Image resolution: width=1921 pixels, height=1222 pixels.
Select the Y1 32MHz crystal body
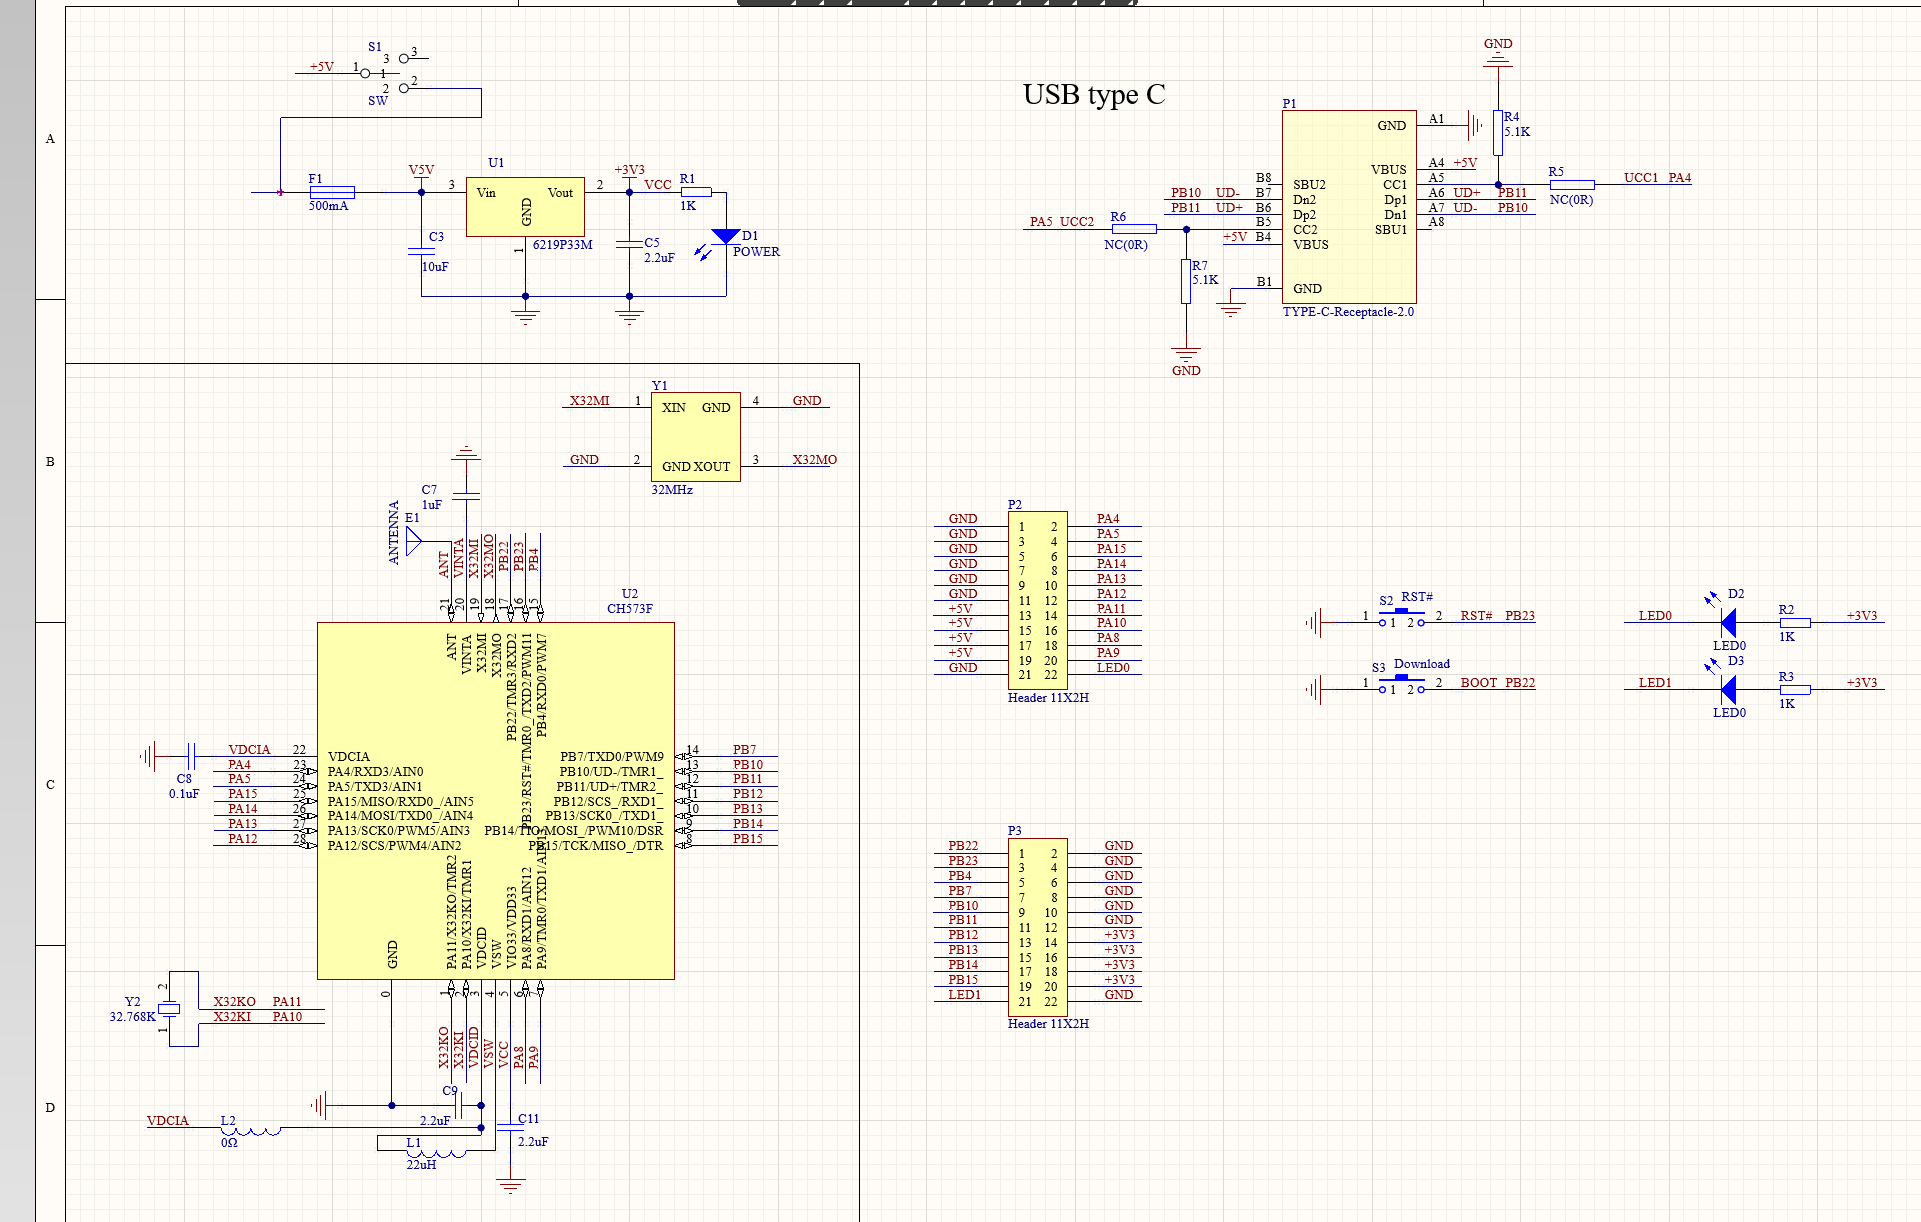[x=696, y=437]
